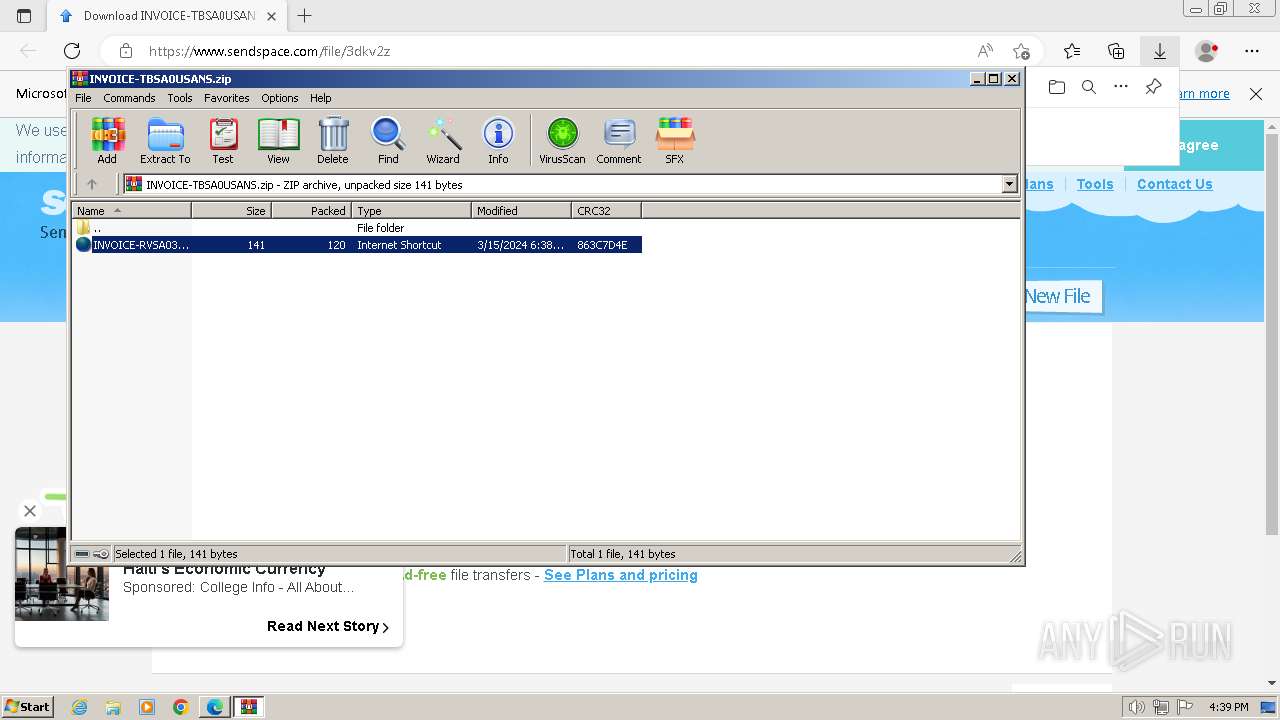1280x720 pixels.
Task: Click the Add toolbar icon in WinRAR
Action: pos(107,140)
